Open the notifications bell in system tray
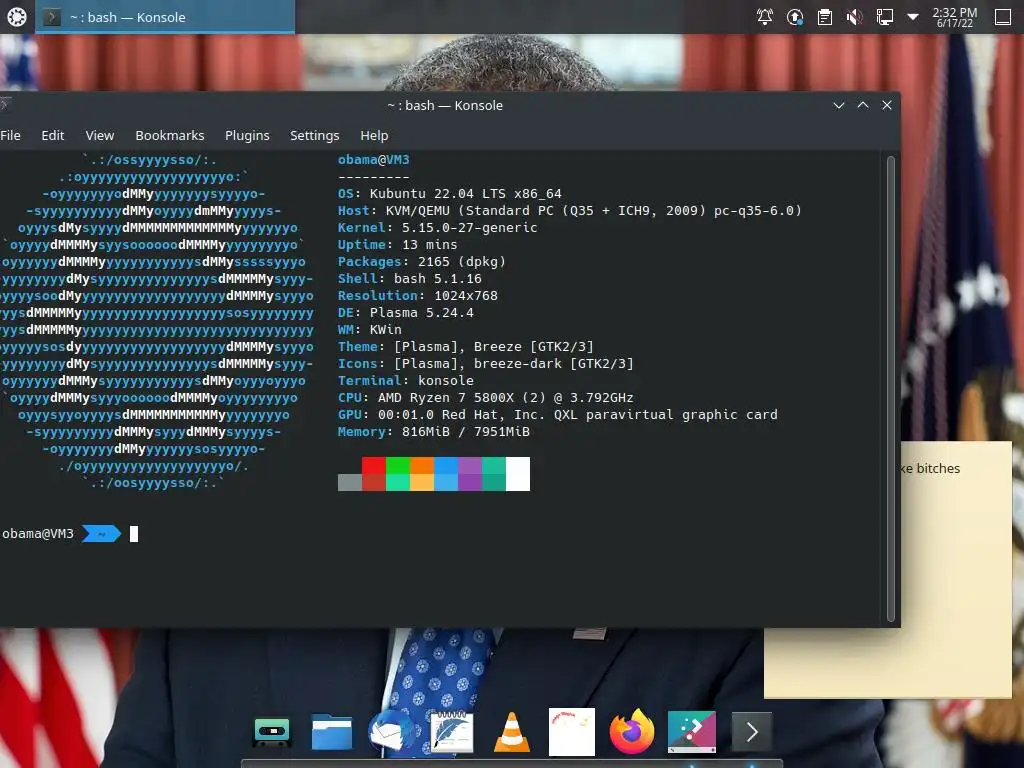Viewport: 1024px width, 768px height. (x=765, y=17)
